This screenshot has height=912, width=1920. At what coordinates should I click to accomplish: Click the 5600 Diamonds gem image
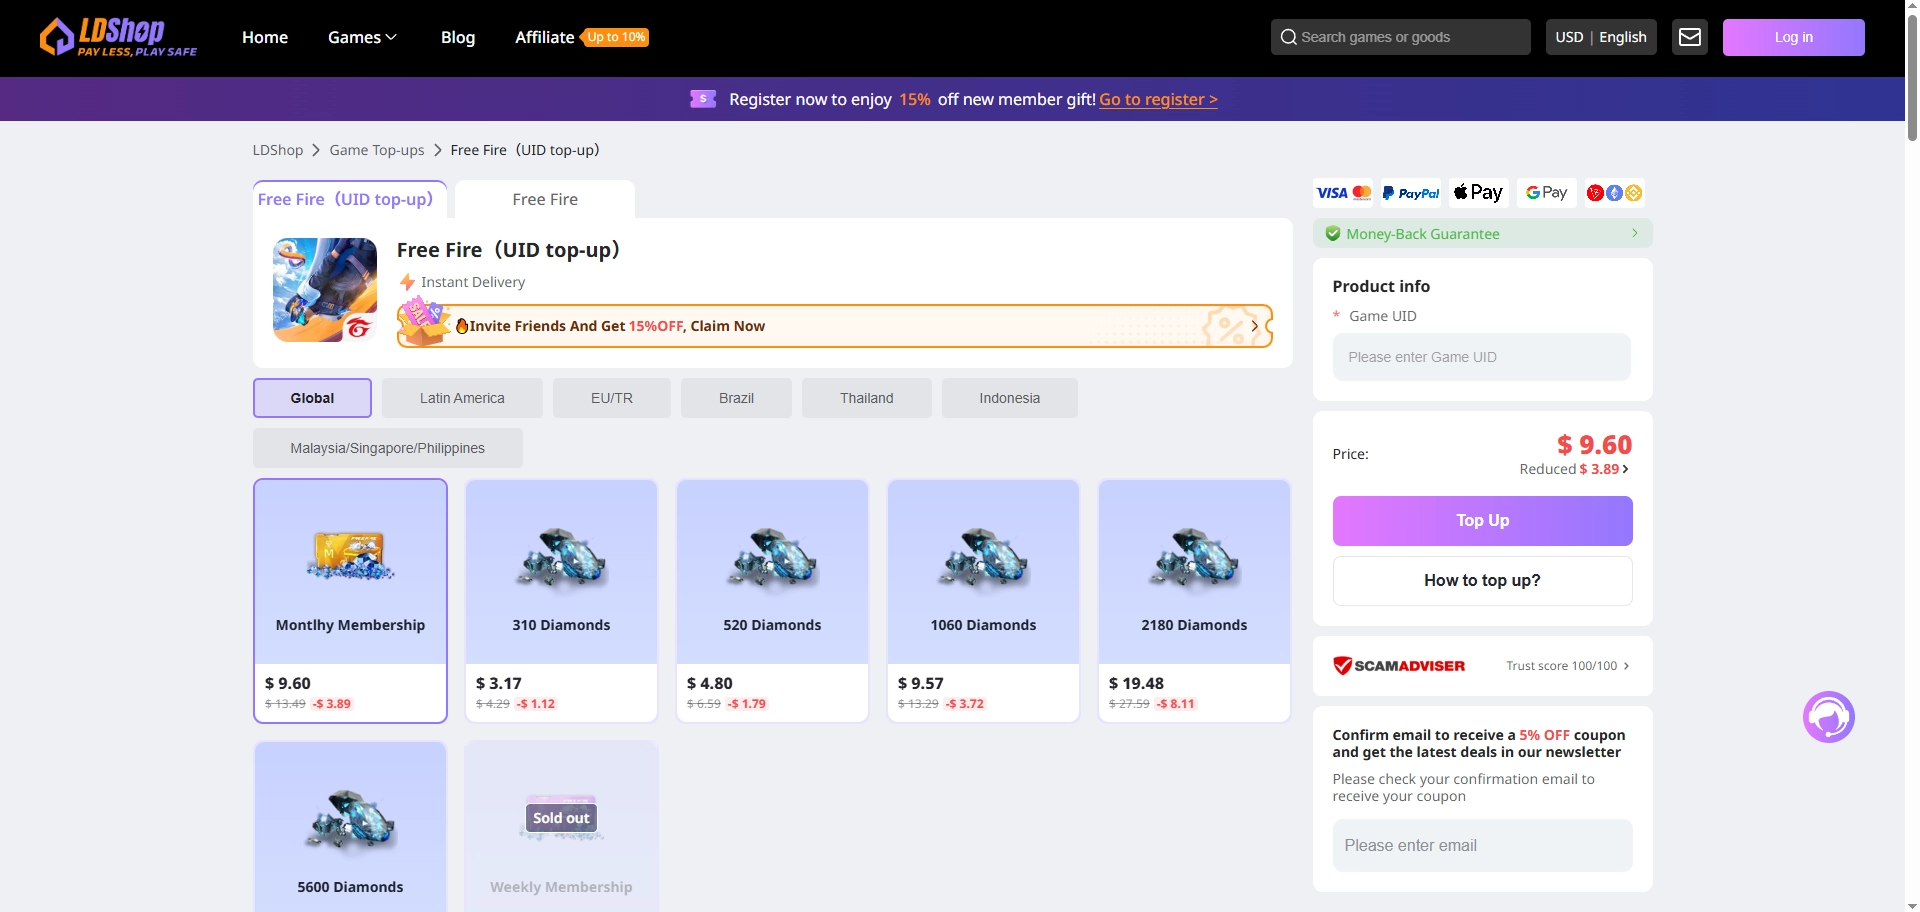350,822
